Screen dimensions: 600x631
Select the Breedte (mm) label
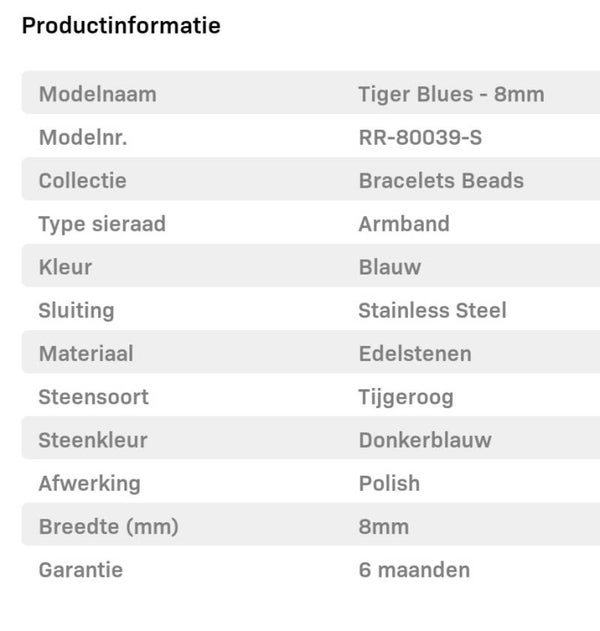(108, 527)
